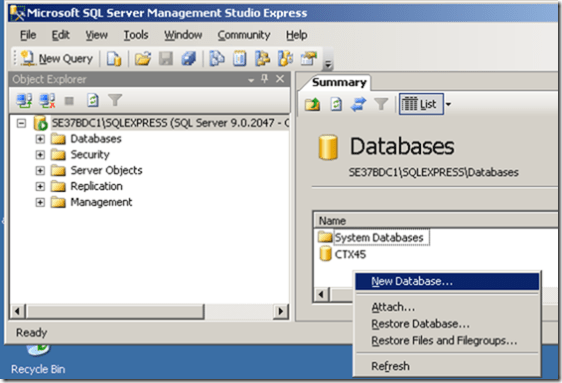Open the Tools menu
This screenshot has width=562, height=383.
(136, 35)
